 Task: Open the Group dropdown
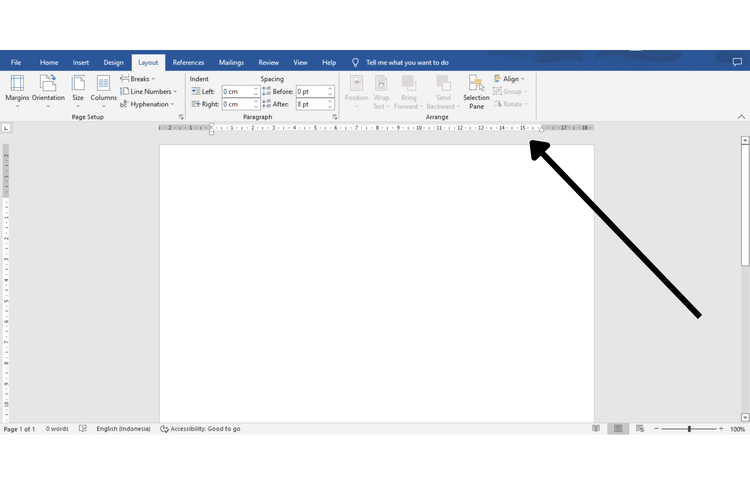[510, 91]
